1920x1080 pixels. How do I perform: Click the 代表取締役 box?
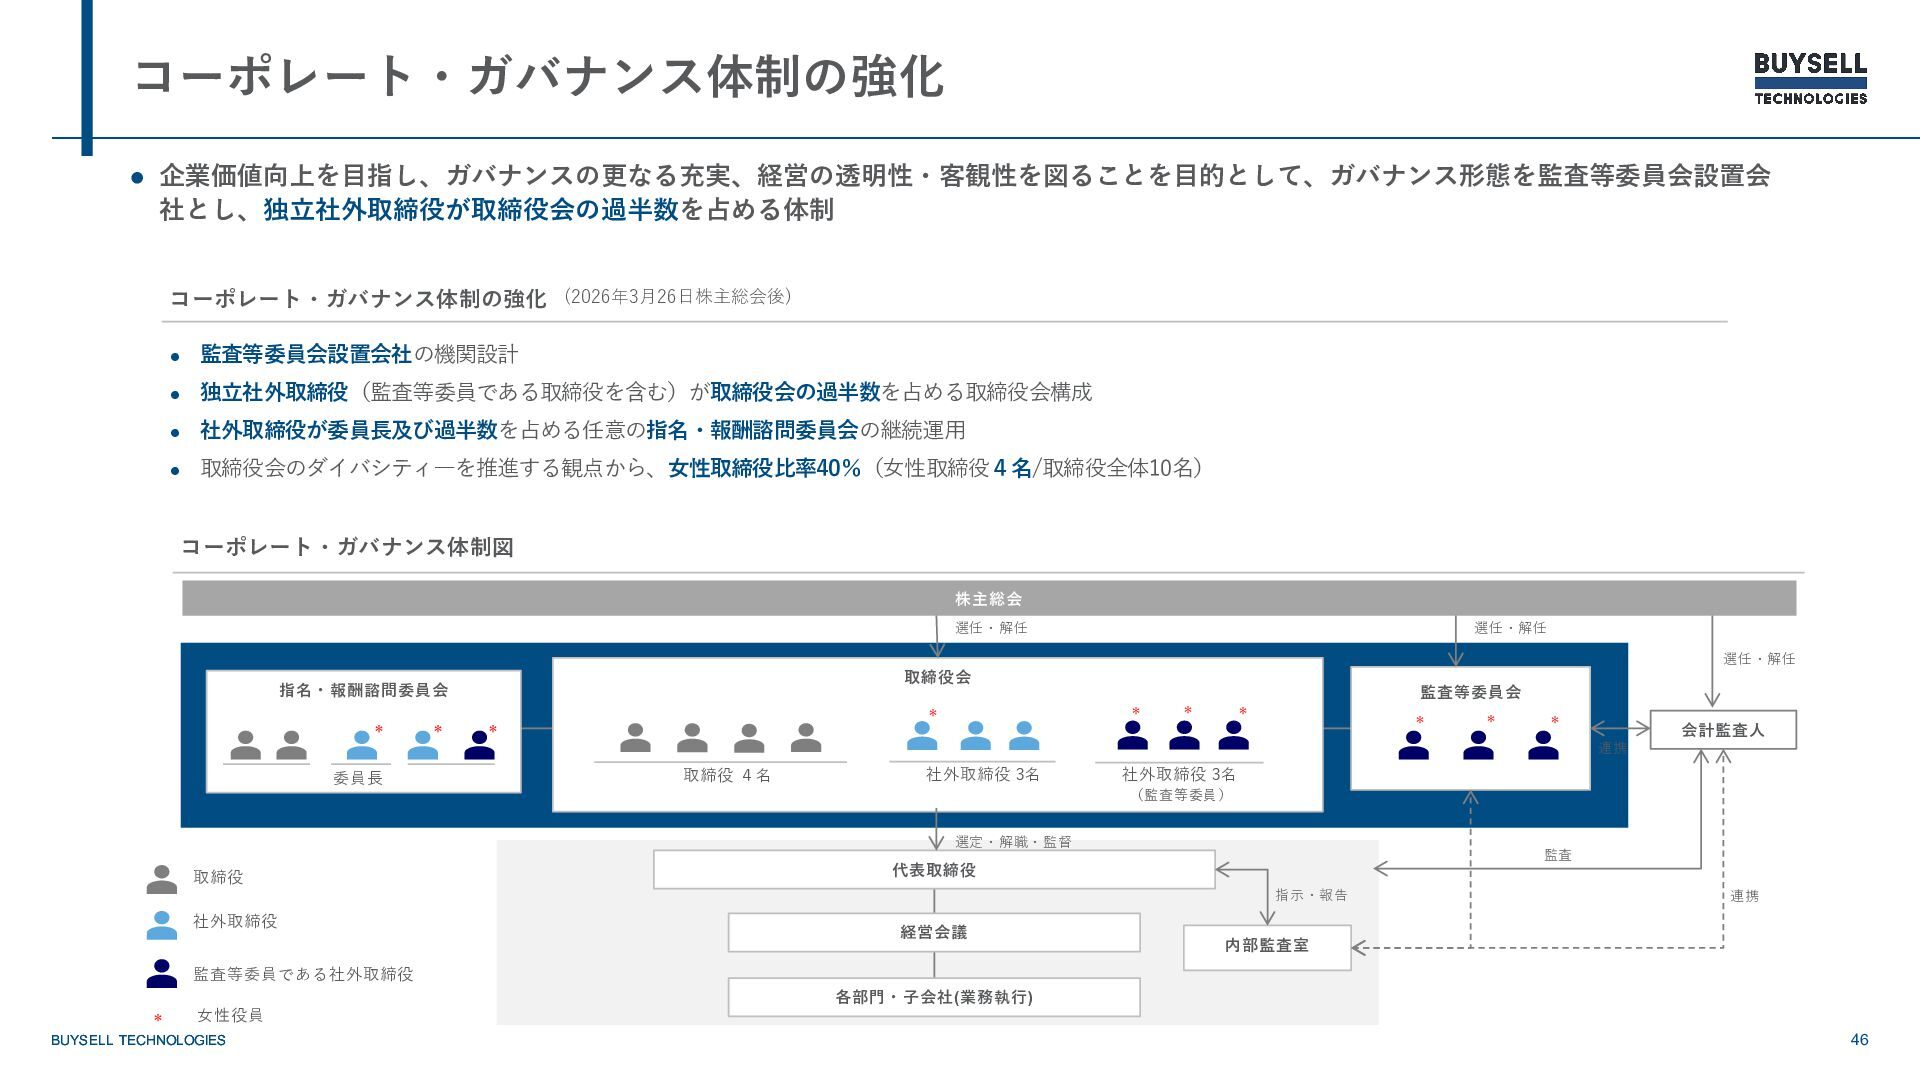pyautogui.click(x=933, y=870)
